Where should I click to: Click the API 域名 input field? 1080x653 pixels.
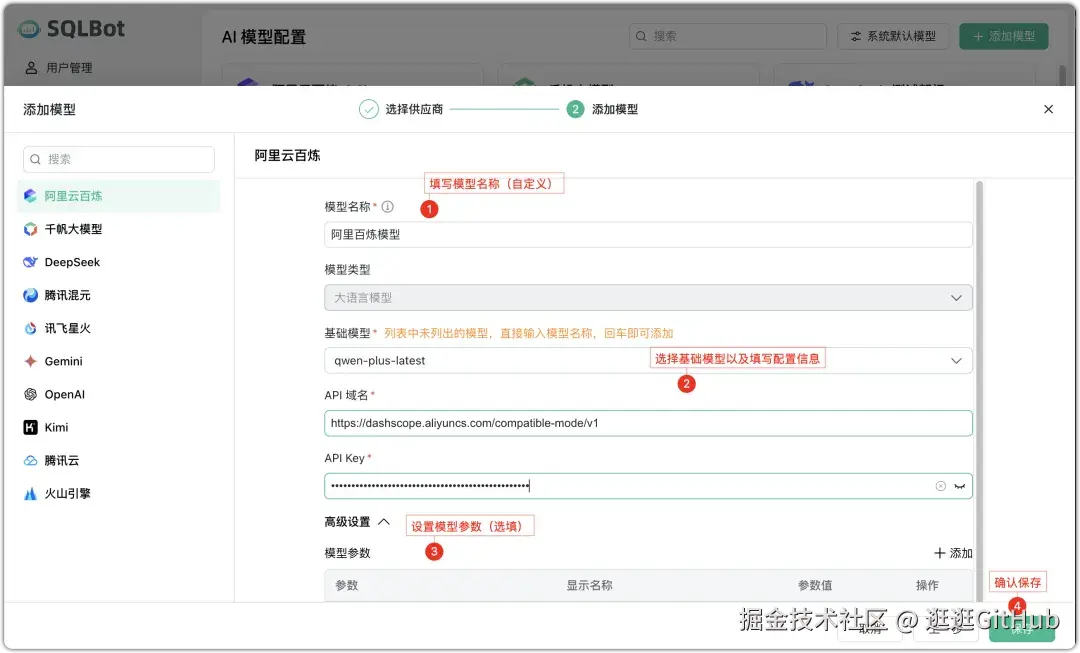pos(648,423)
